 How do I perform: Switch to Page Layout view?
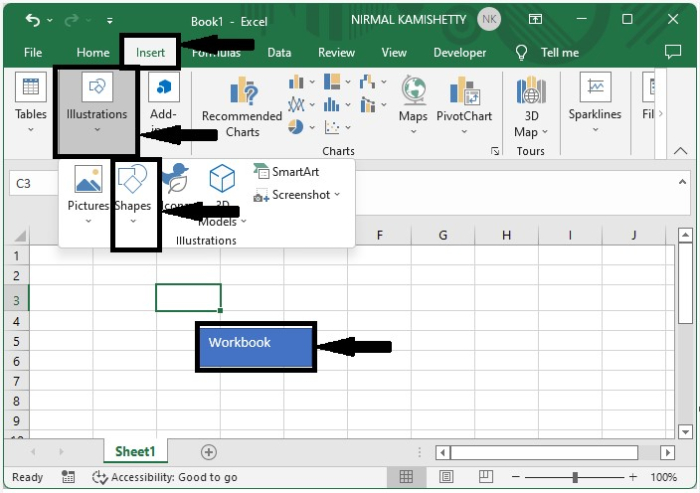coord(446,477)
